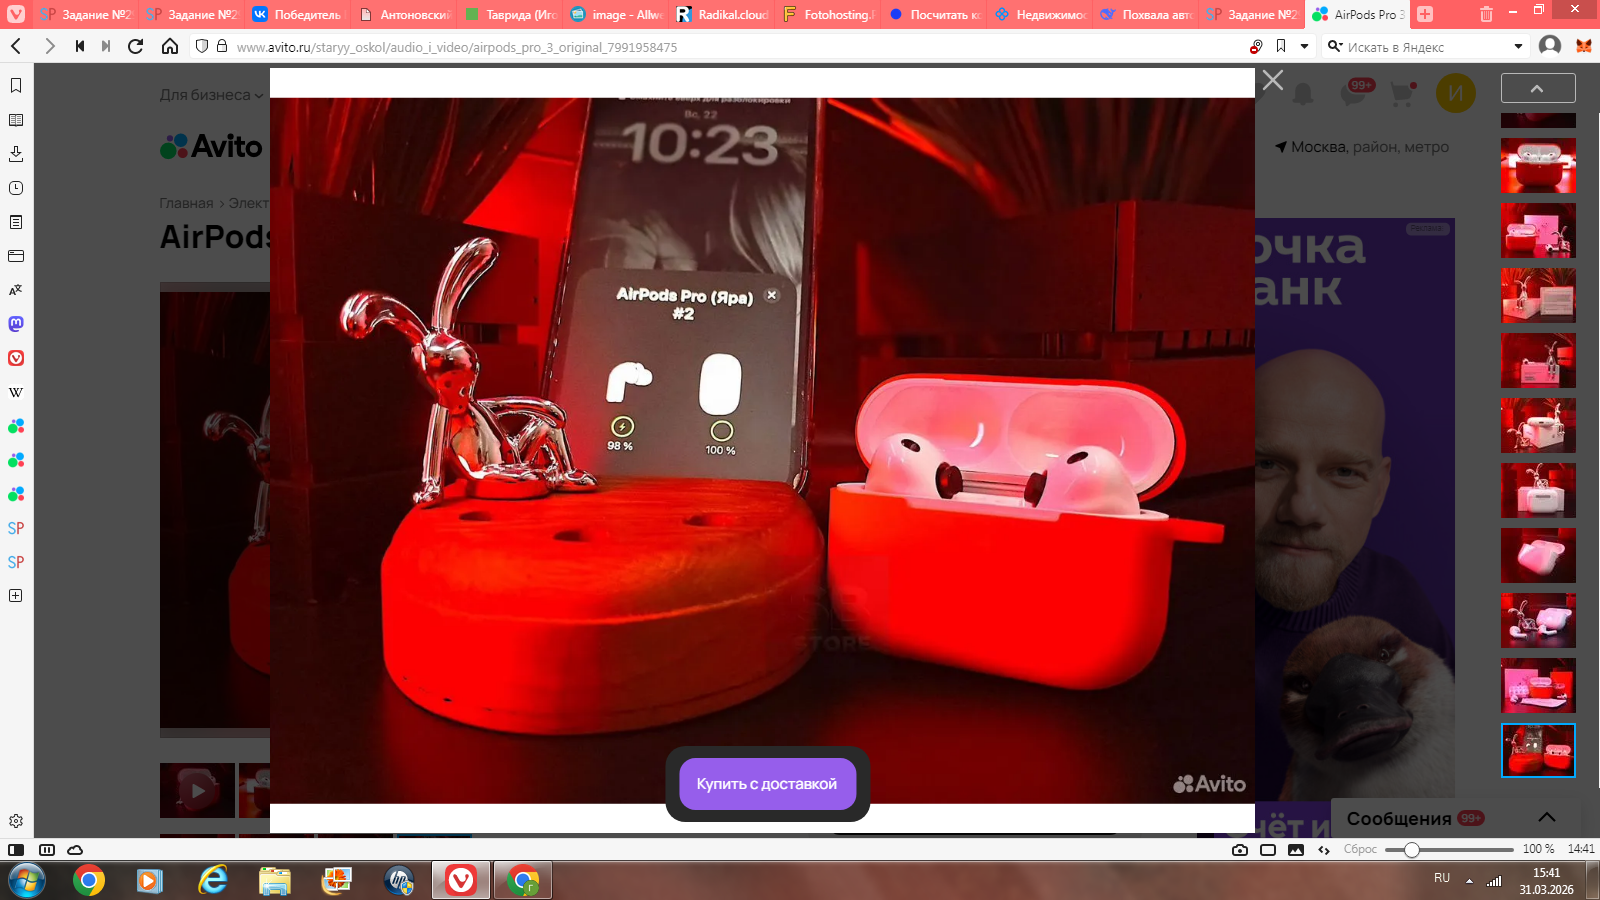
Task: Click the Yandex search field
Action: (1427, 47)
